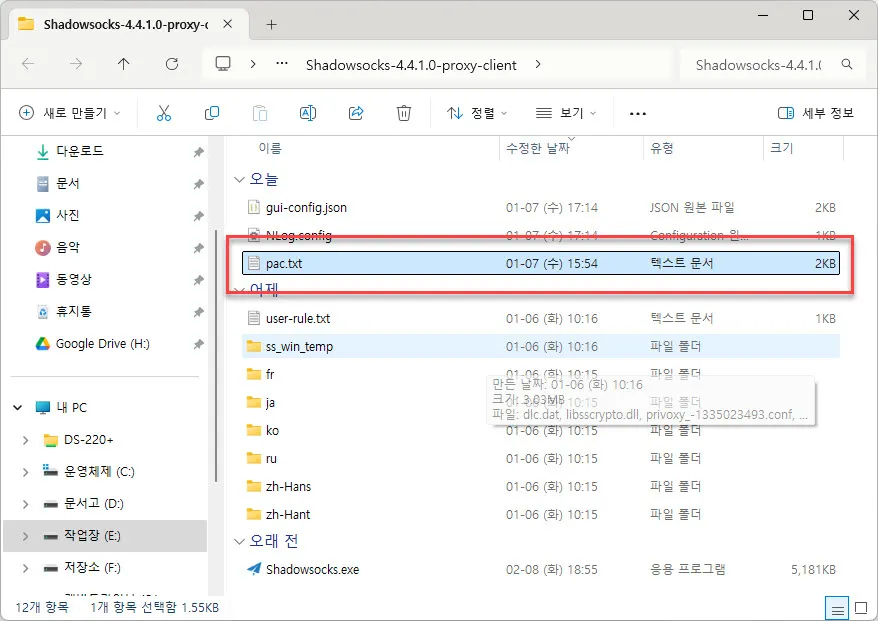Click the Paste clipboard icon
This screenshot has height=621, width=878.
(260, 113)
